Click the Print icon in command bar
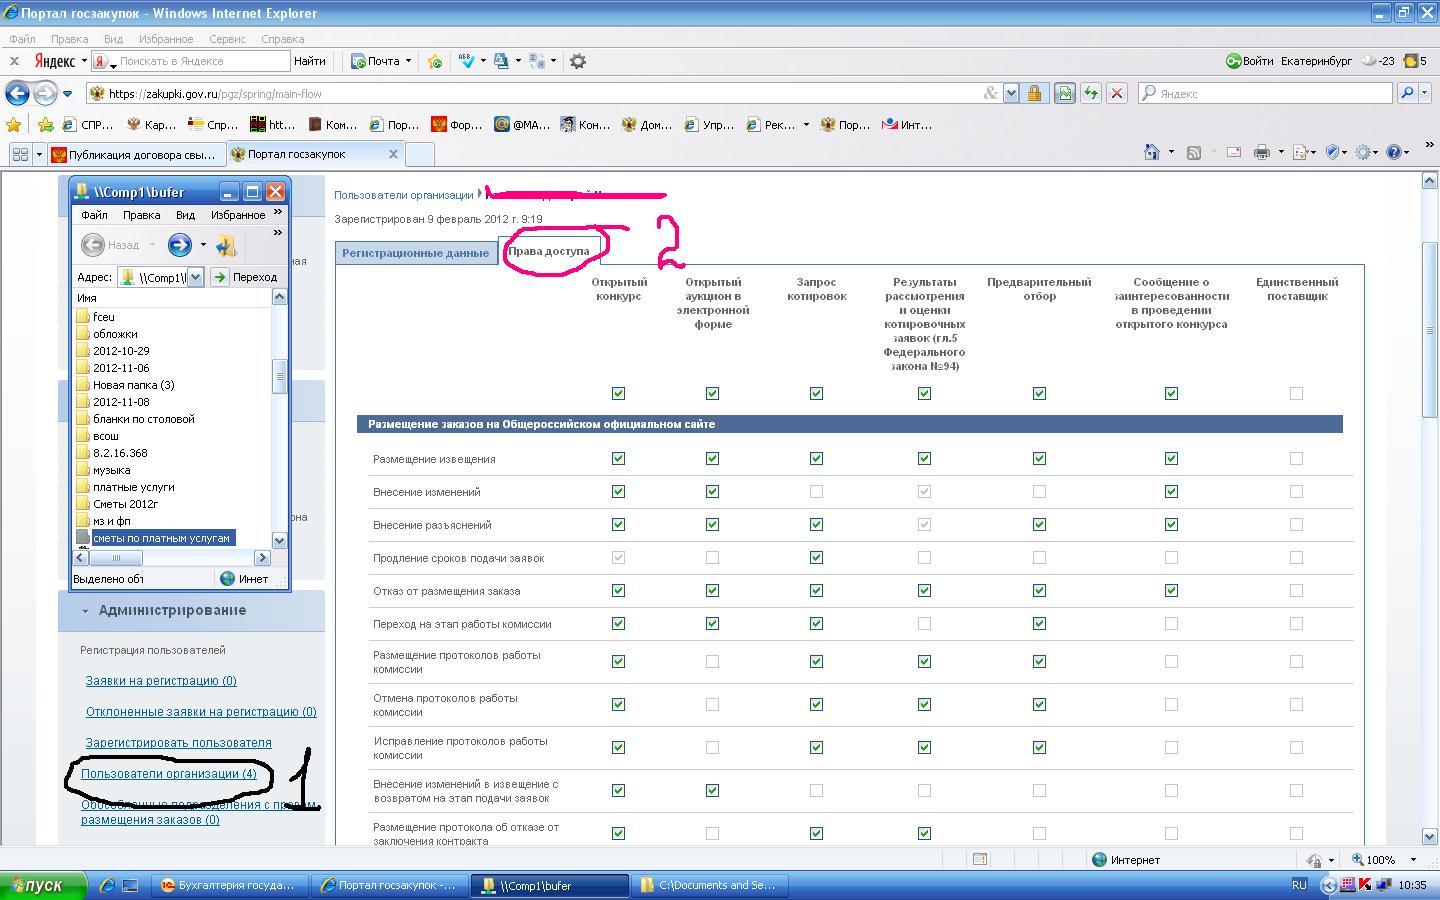This screenshot has height=900, width=1440. tap(1262, 153)
